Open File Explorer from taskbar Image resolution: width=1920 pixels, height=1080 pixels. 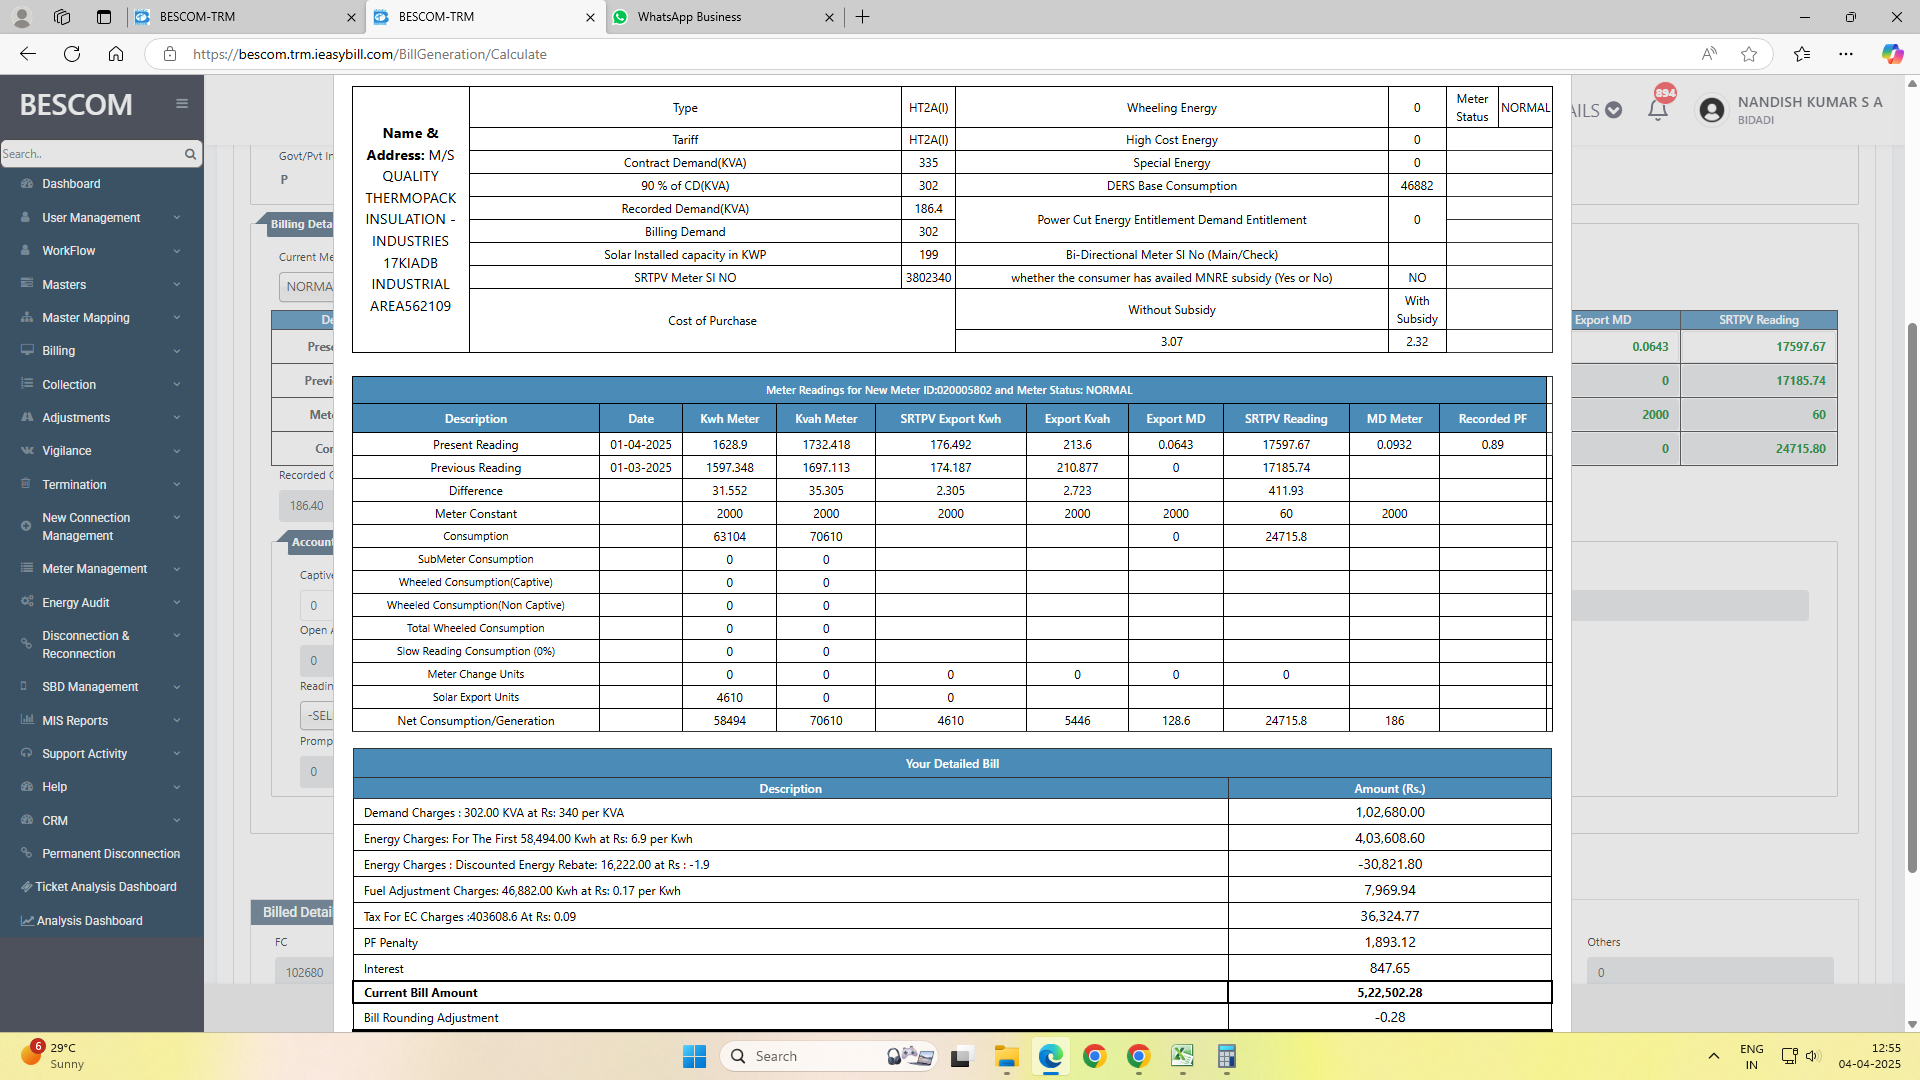coord(1006,1056)
